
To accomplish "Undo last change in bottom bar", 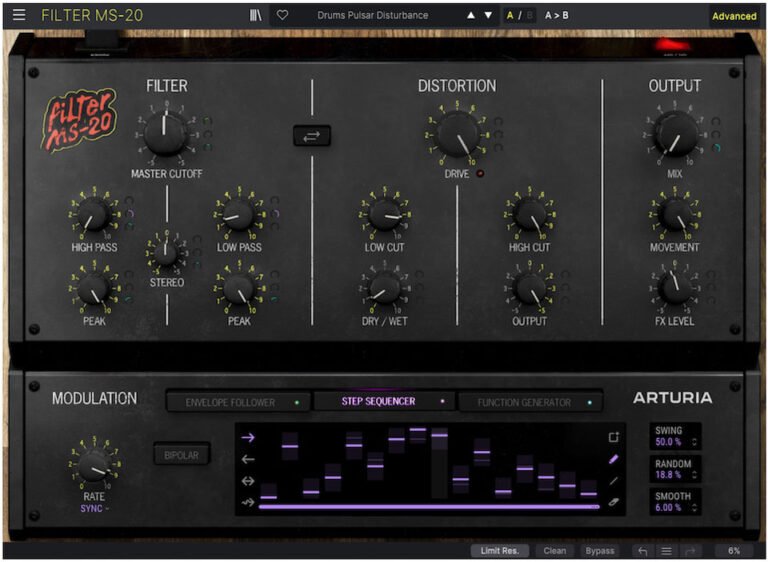I will [x=643, y=551].
